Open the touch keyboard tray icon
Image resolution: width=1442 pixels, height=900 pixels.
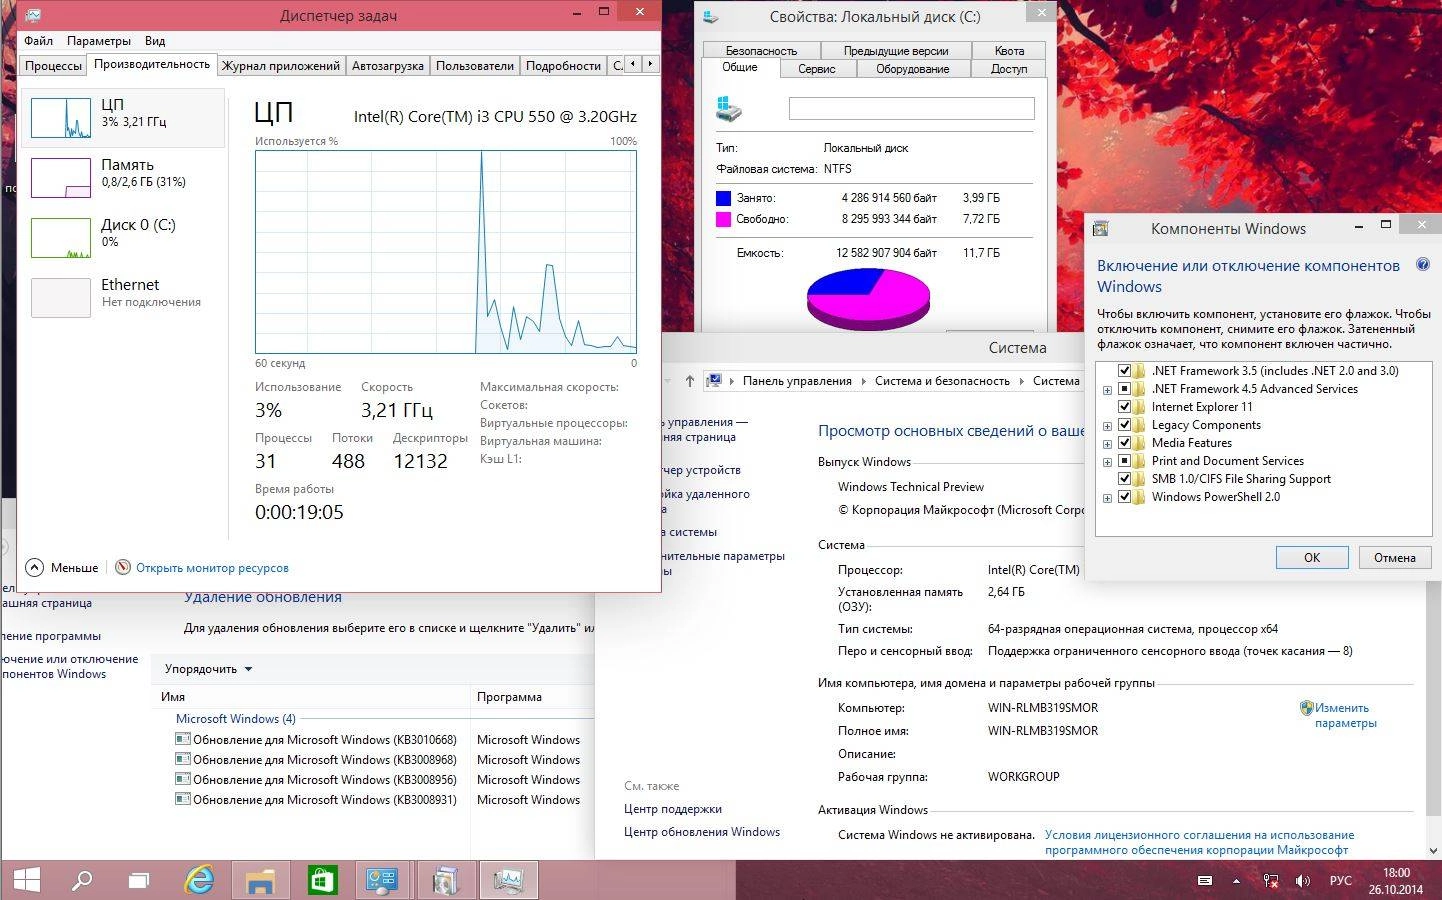click(x=1205, y=881)
